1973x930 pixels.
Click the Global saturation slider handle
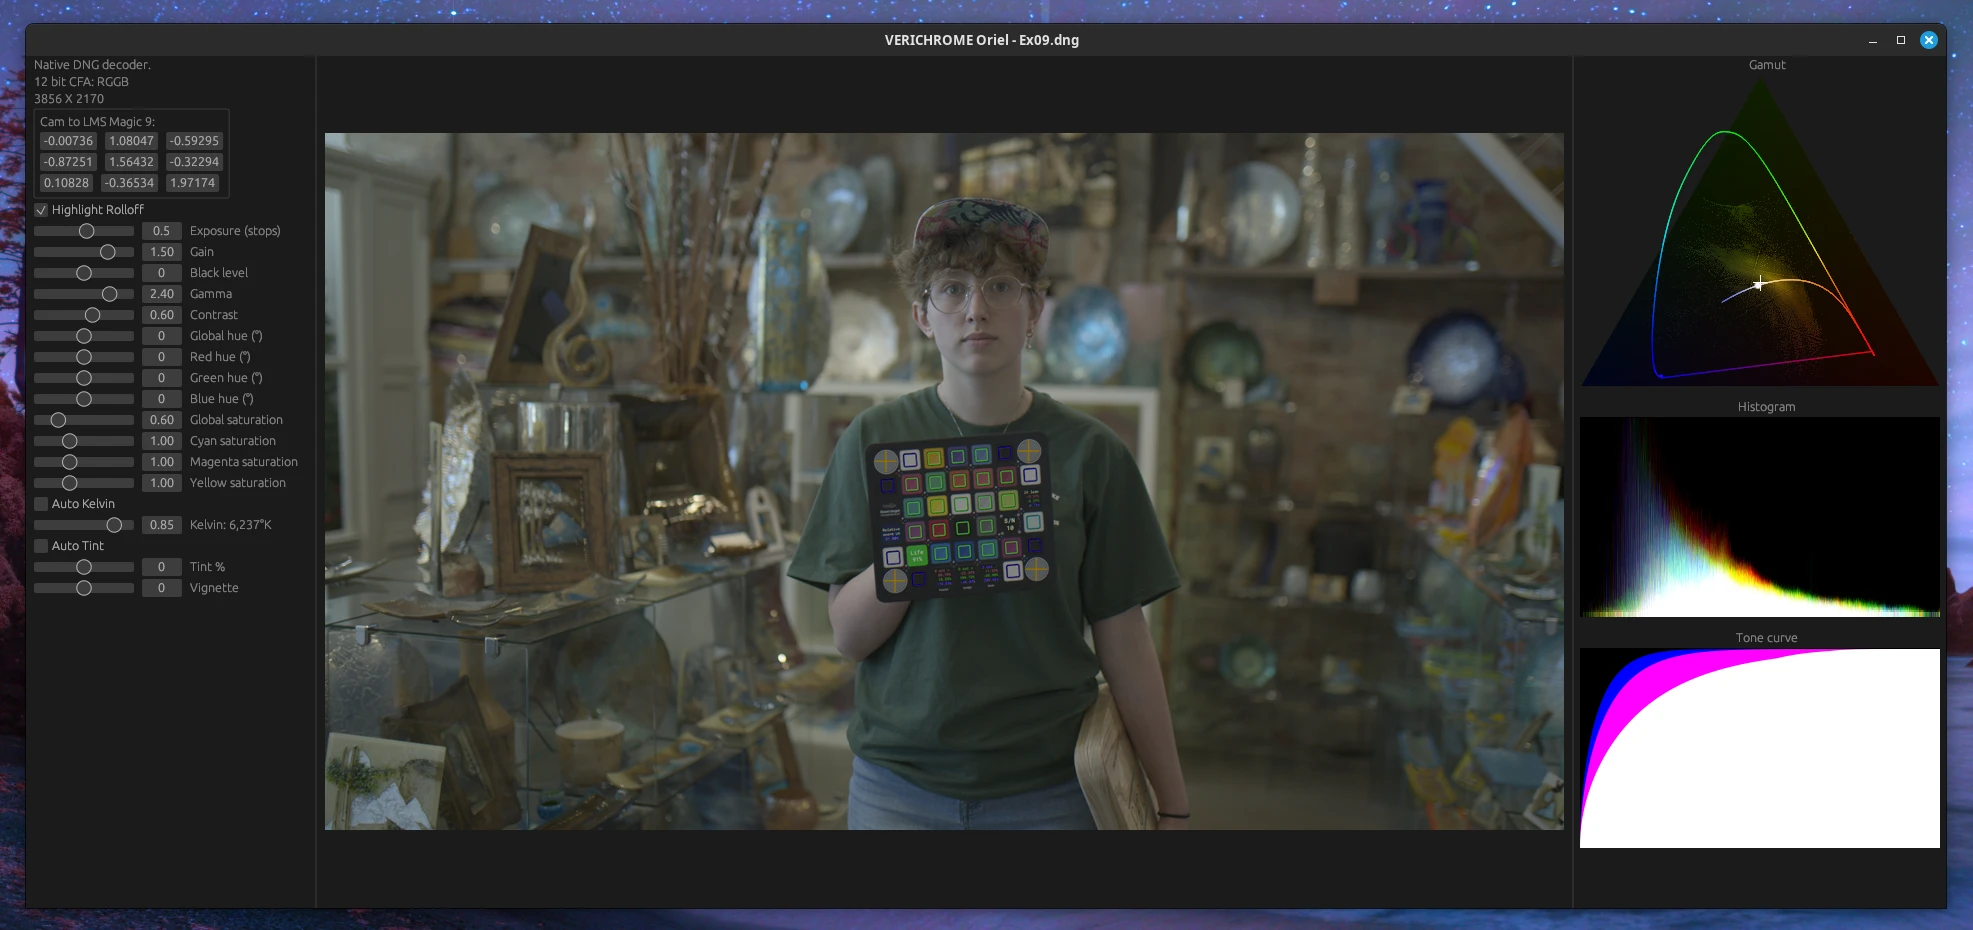(59, 420)
